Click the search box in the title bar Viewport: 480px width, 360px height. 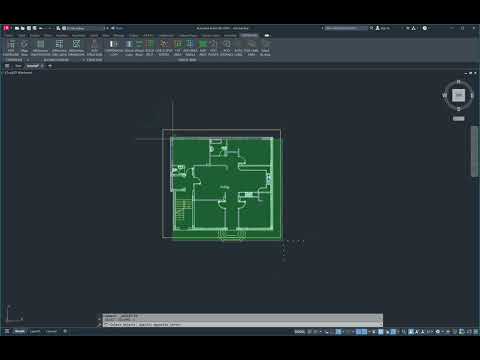[346, 28]
